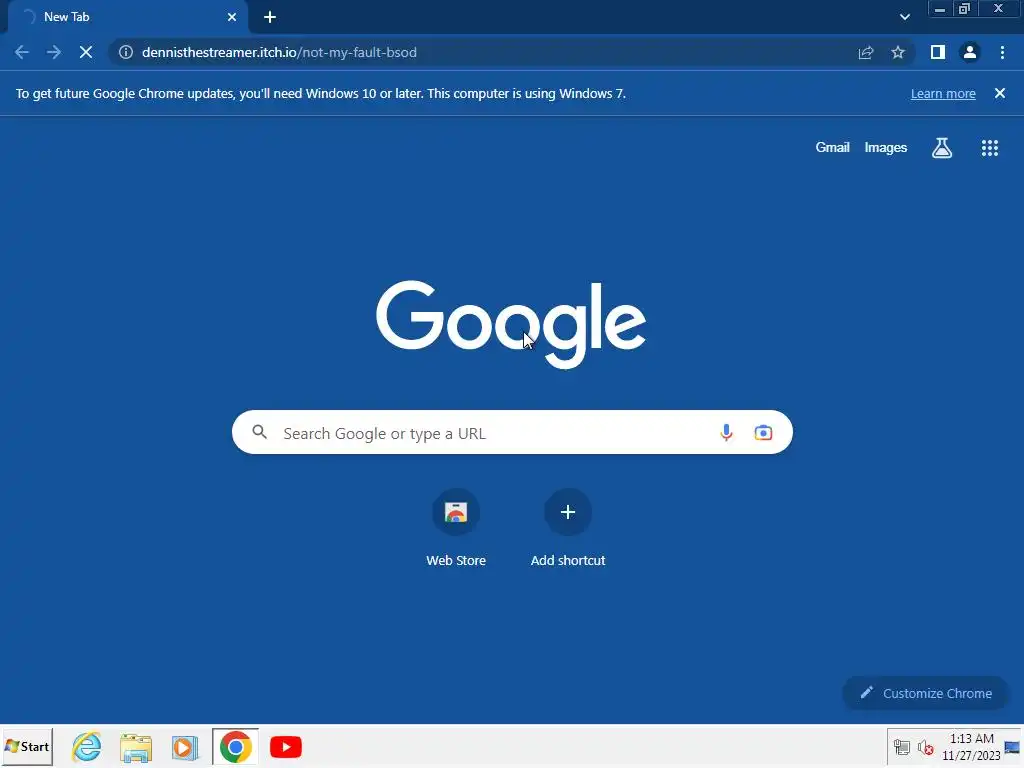The image size is (1024, 768).
Task: Click the Customize Chrome button
Action: (x=926, y=694)
